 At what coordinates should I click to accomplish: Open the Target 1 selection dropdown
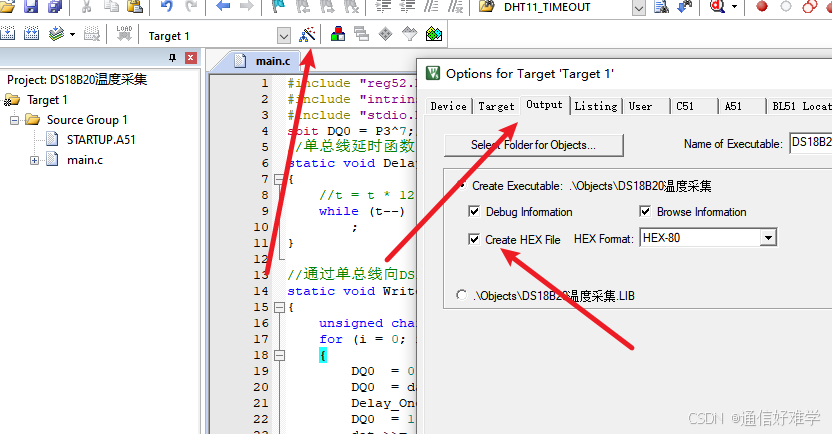(284, 36)
